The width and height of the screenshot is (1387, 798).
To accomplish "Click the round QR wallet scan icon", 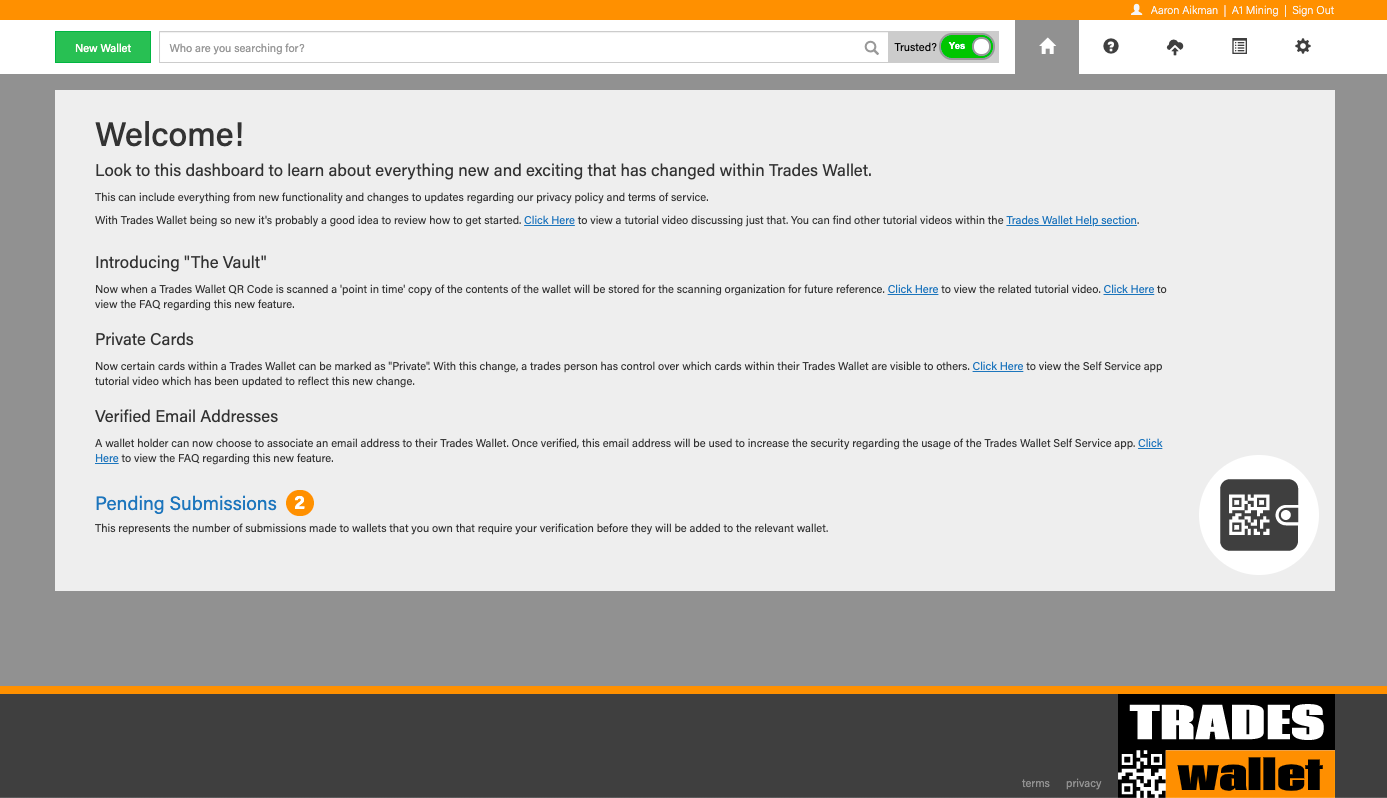I will (1259, 515).
